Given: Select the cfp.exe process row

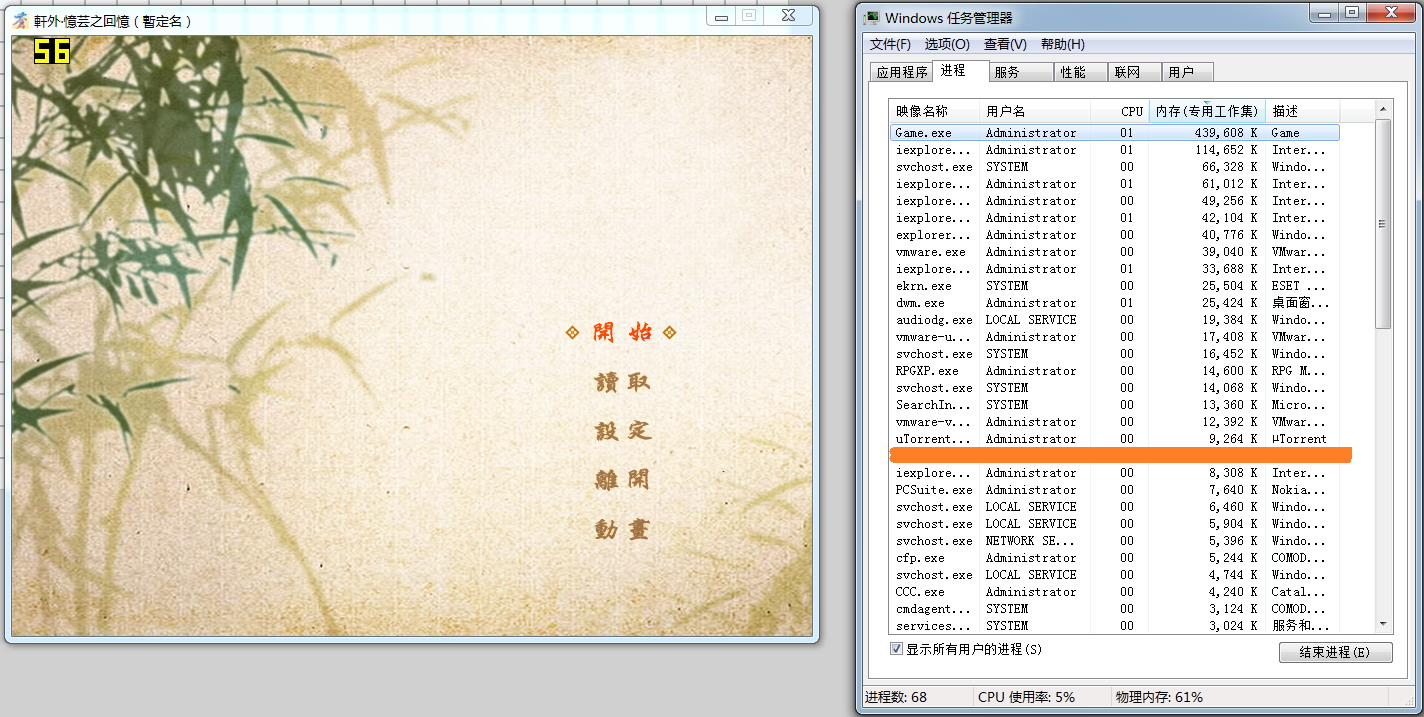Looking at the screenshot, I should point(1114,558).
